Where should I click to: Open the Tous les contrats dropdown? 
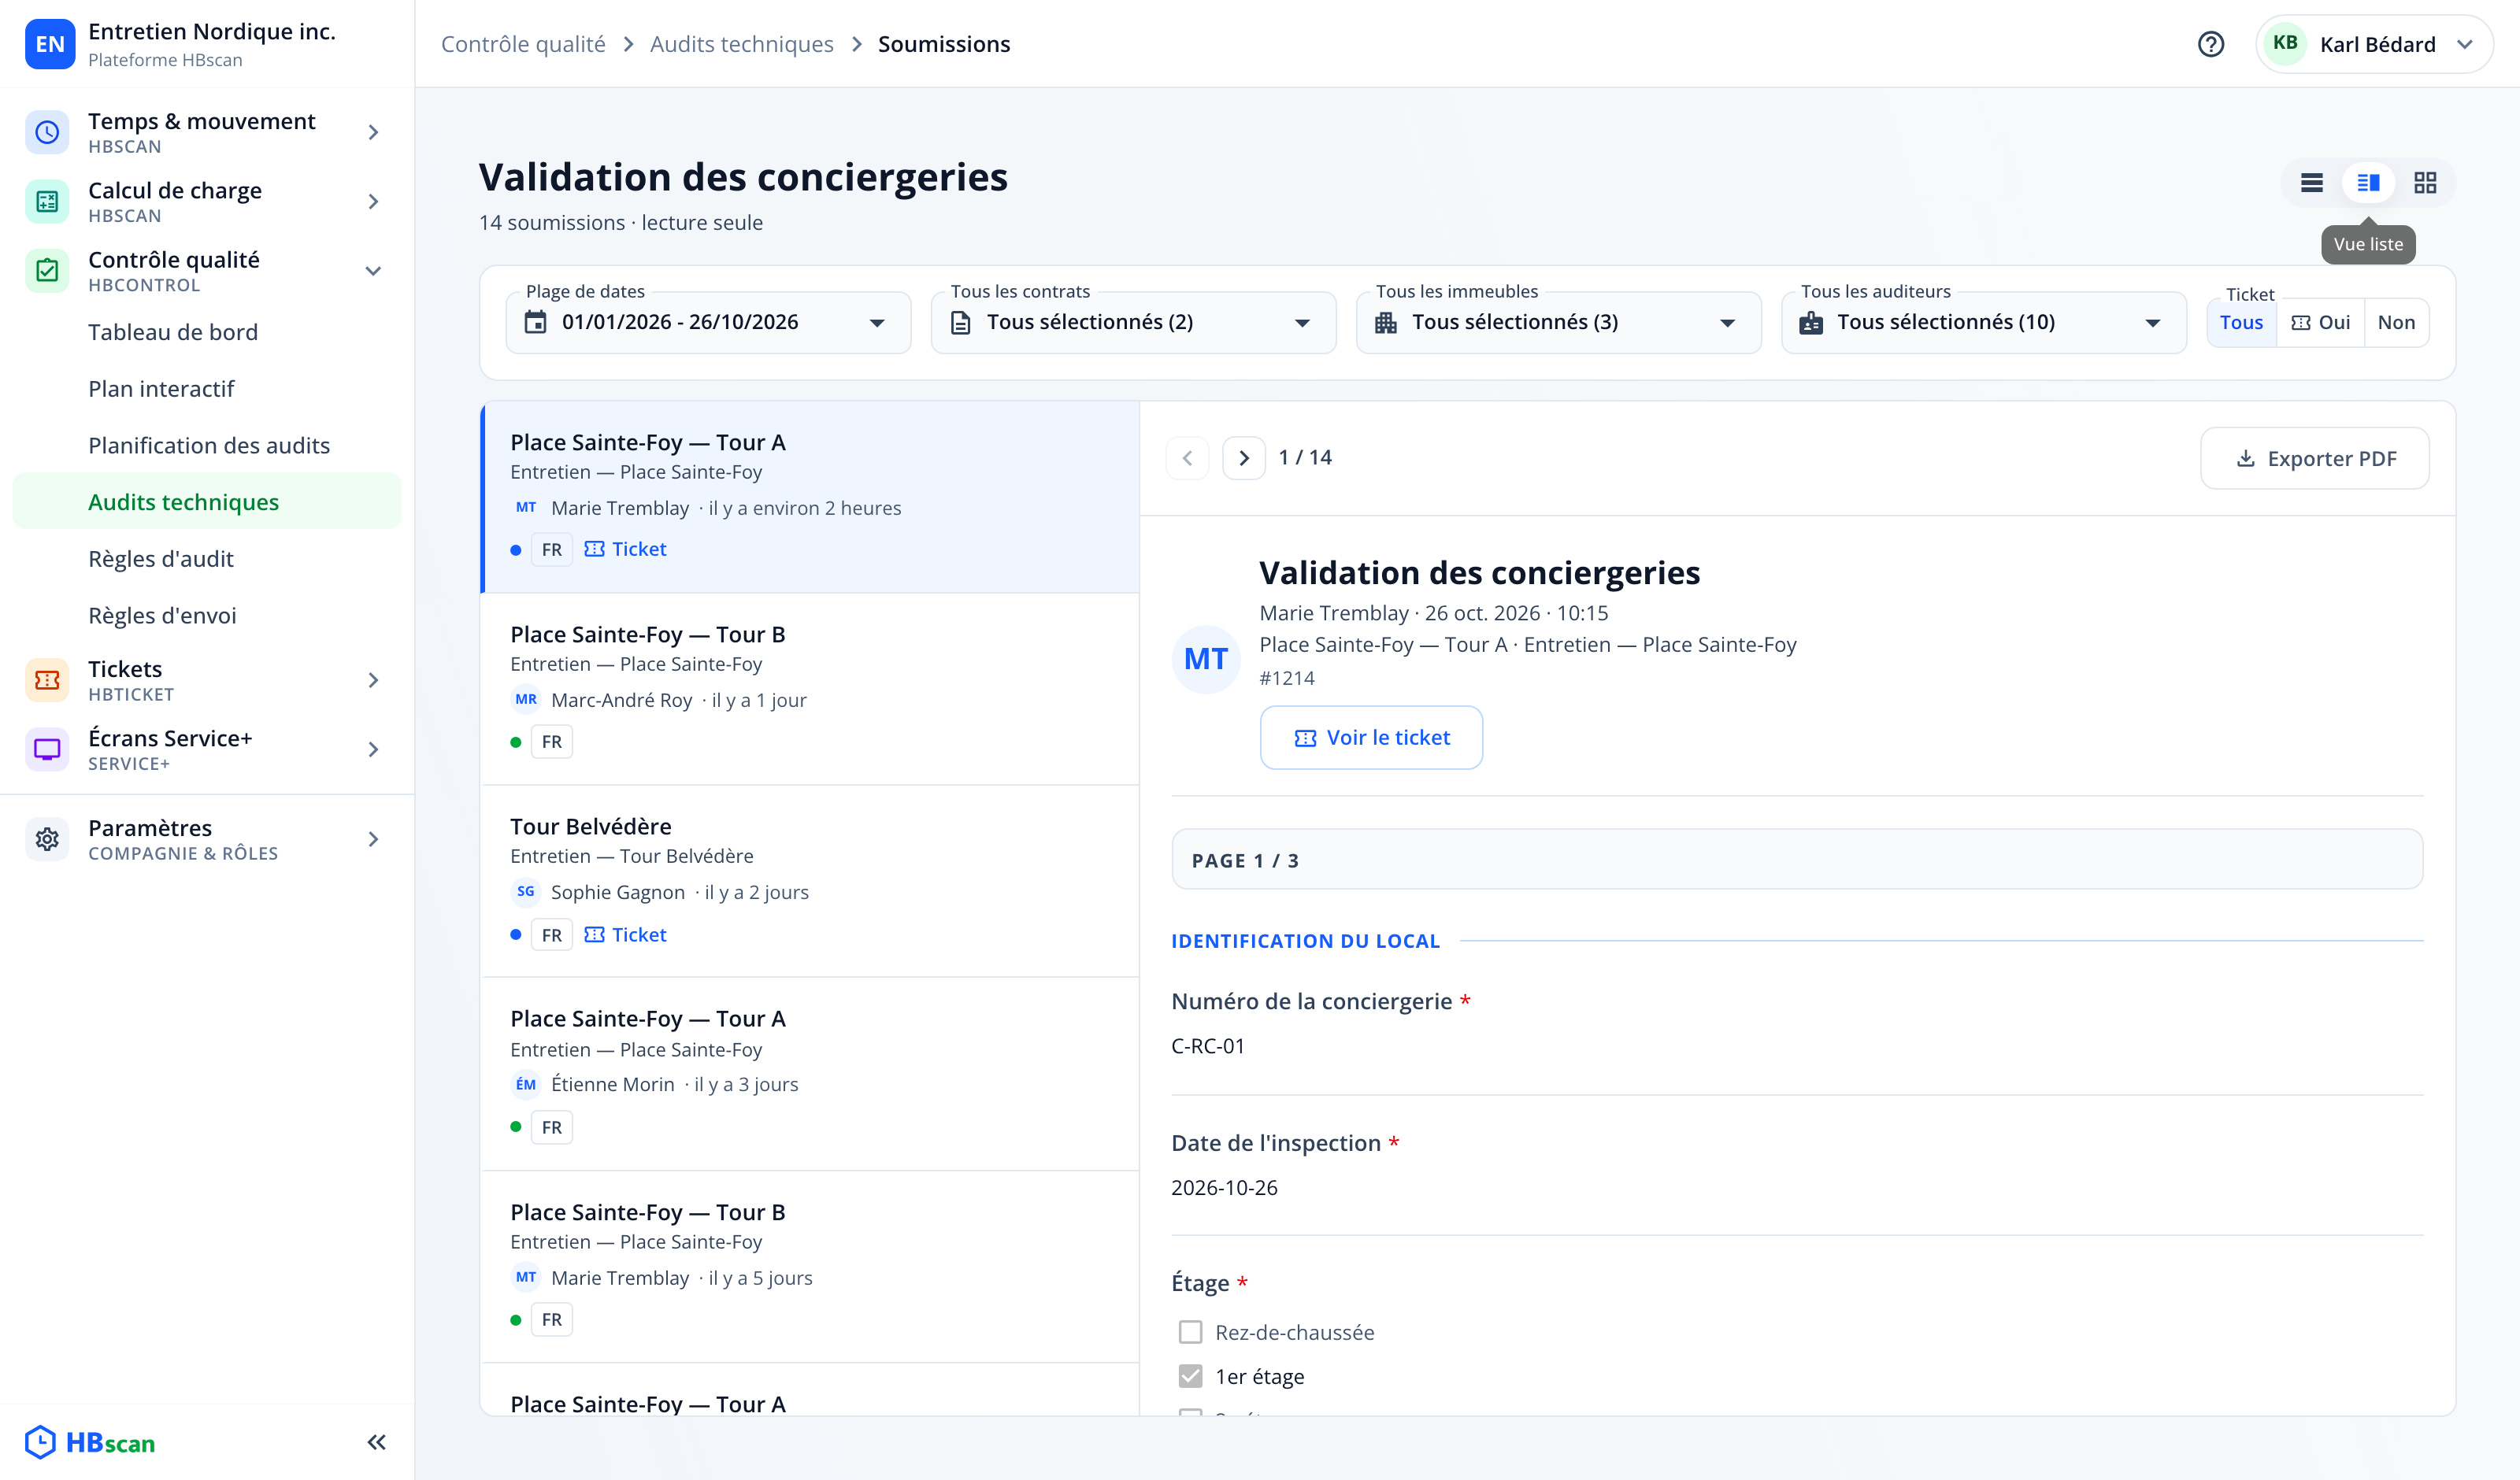coord(1133,322)
